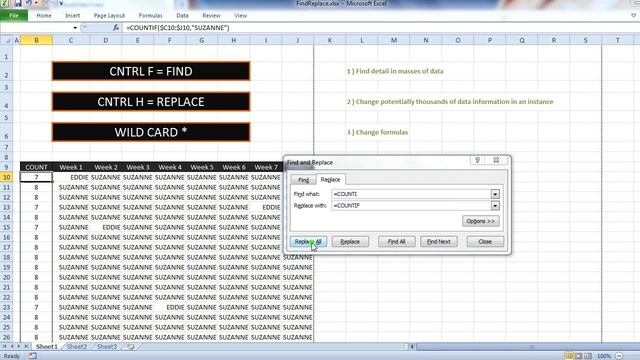
Task: Open the Review ribbon tab
Action: 211,16
